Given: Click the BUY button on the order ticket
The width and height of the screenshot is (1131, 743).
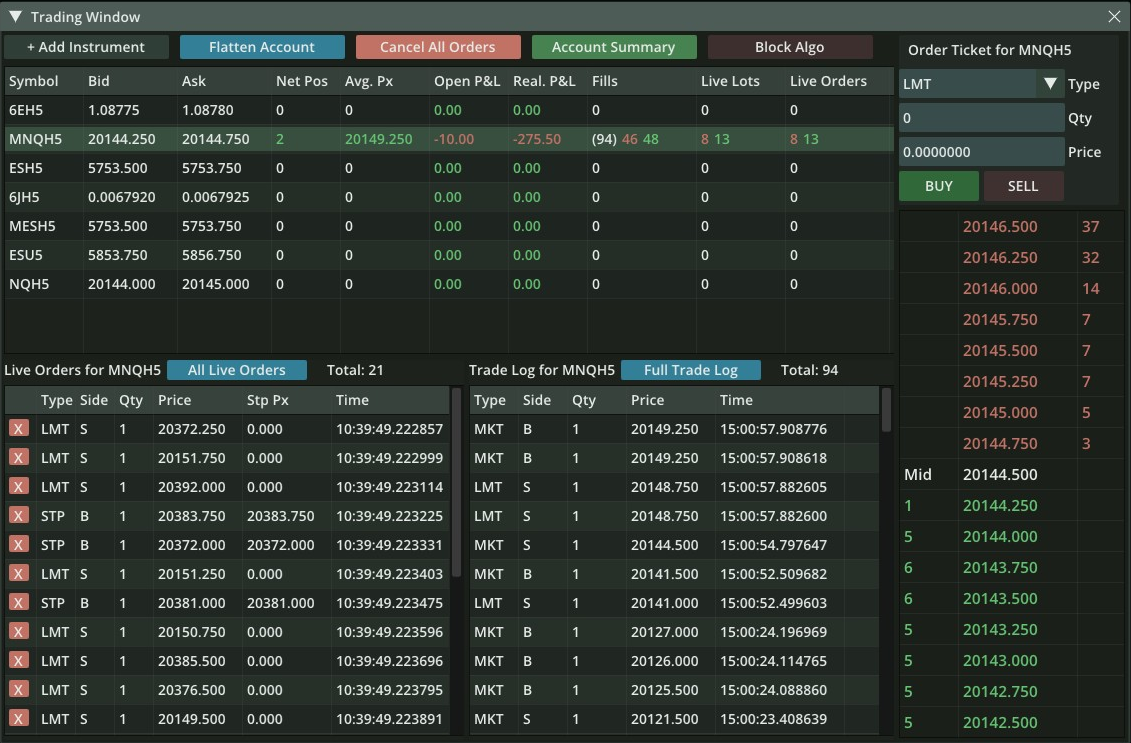Looking at the screenshot, I should (938, 185).
